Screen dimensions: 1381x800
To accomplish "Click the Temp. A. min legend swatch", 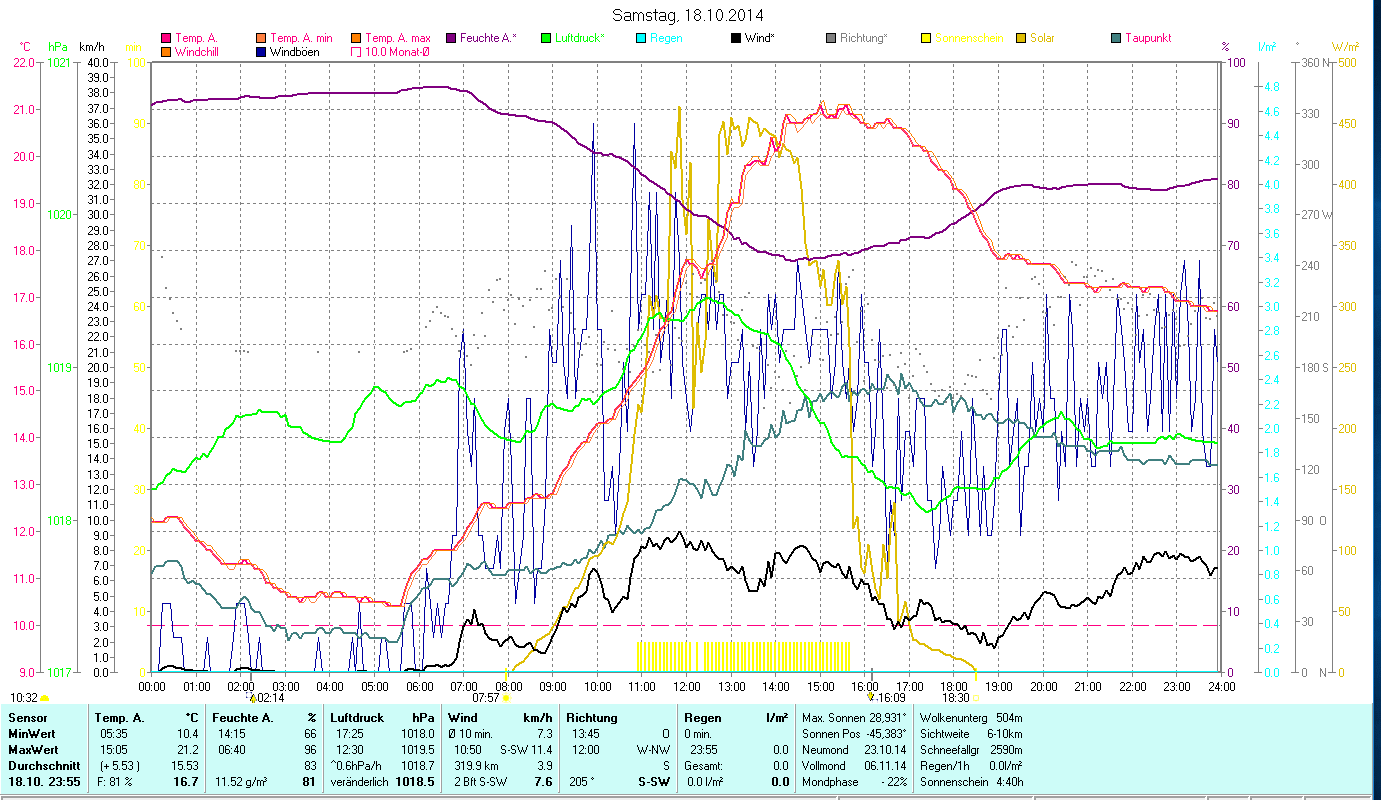I will click(x=262, y=38).
